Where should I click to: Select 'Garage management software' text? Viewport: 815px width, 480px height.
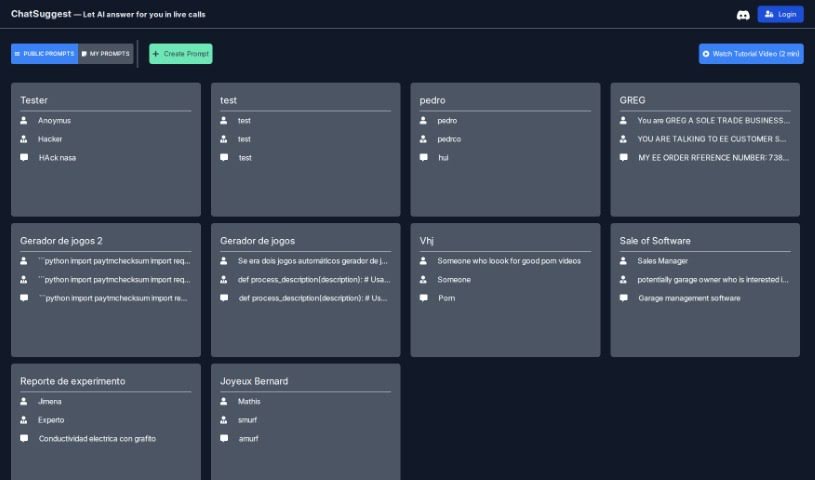[x=689, y=298]
